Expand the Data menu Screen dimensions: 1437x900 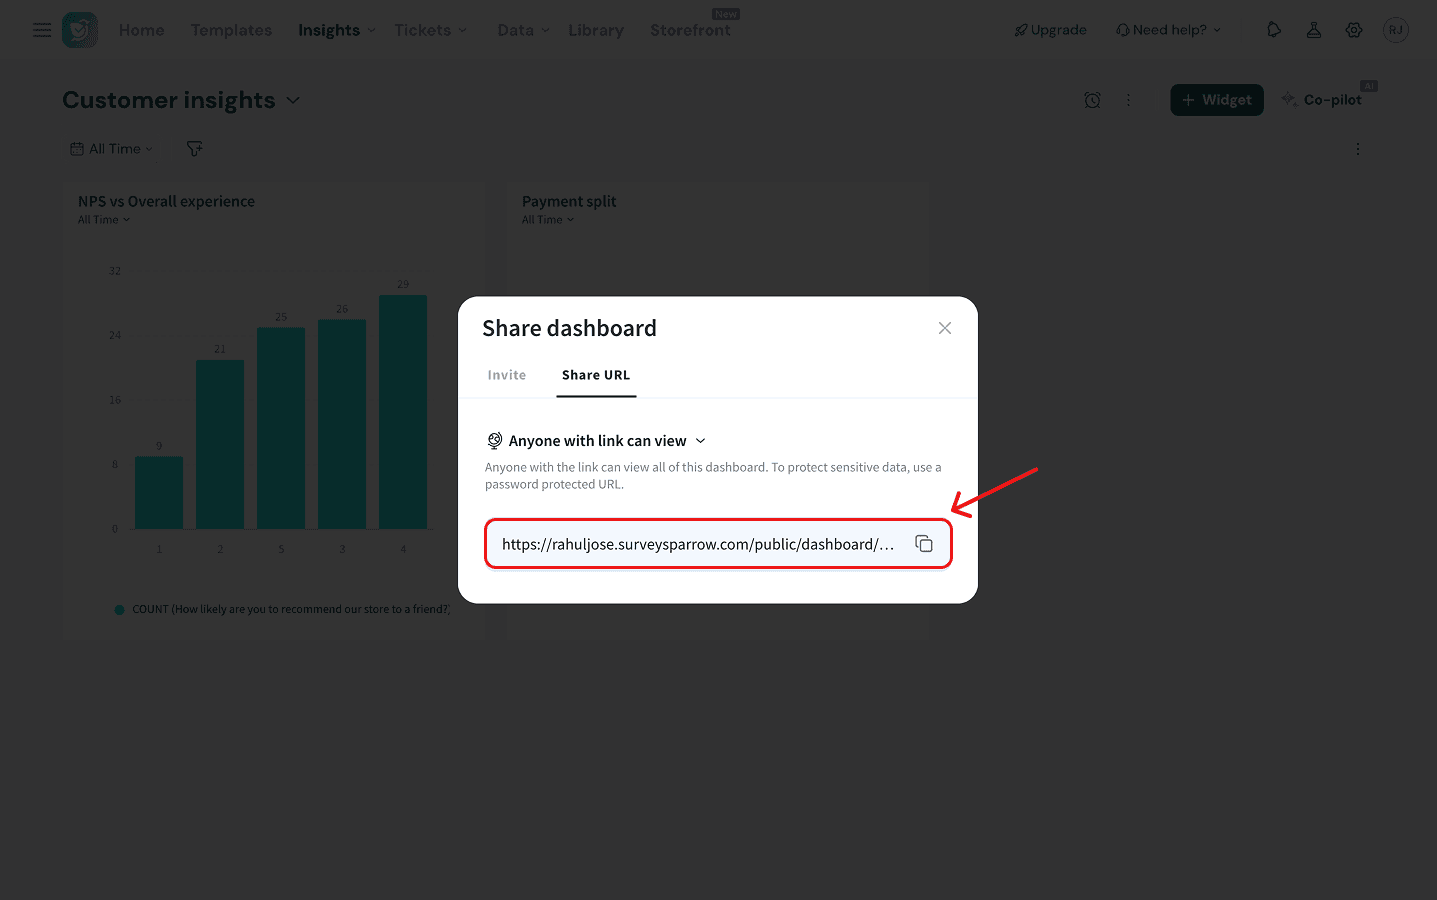(524, 30)
